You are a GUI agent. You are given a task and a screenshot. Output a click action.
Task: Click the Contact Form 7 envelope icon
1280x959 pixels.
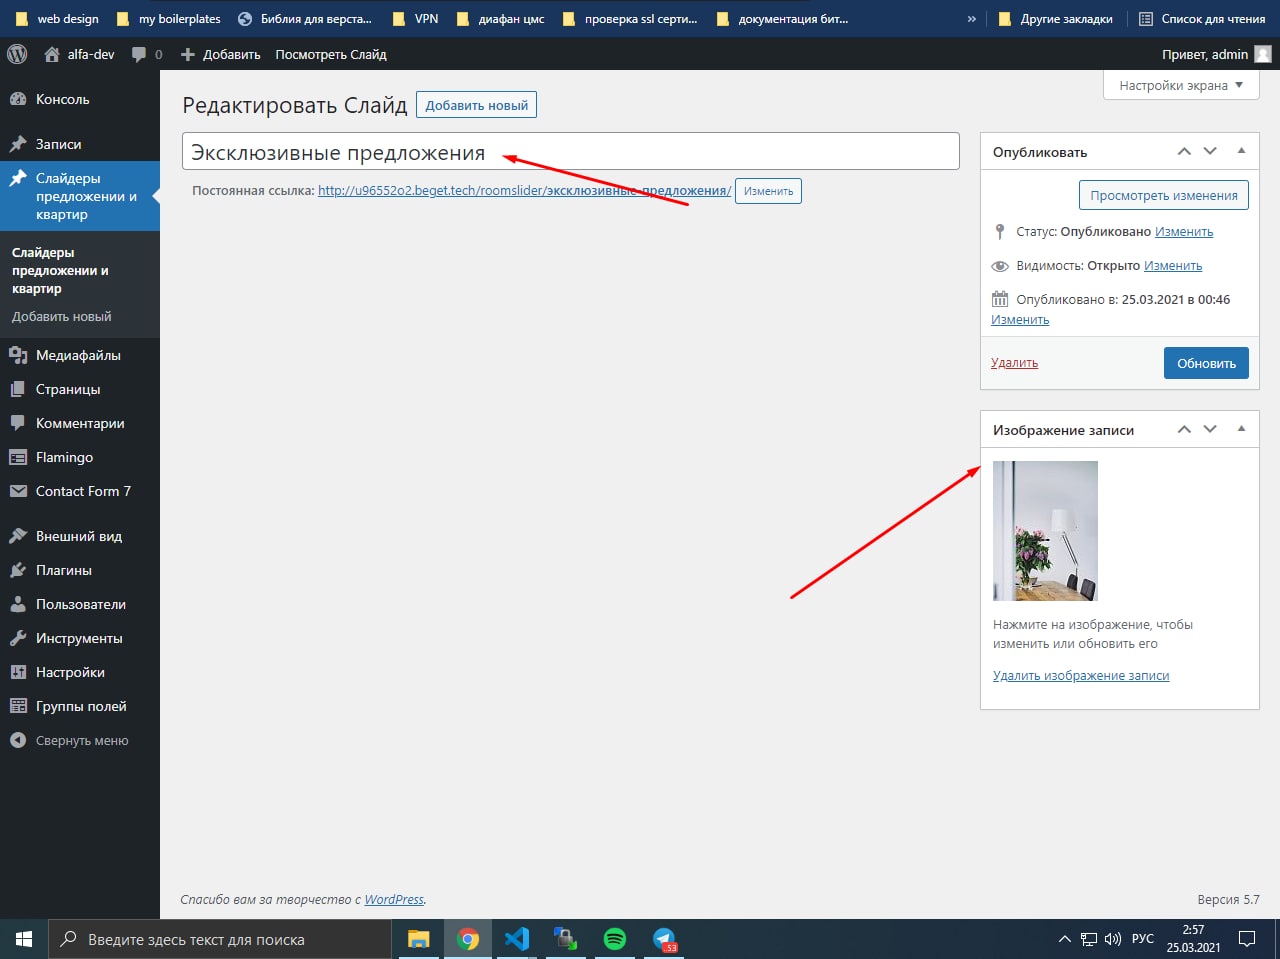18,491
